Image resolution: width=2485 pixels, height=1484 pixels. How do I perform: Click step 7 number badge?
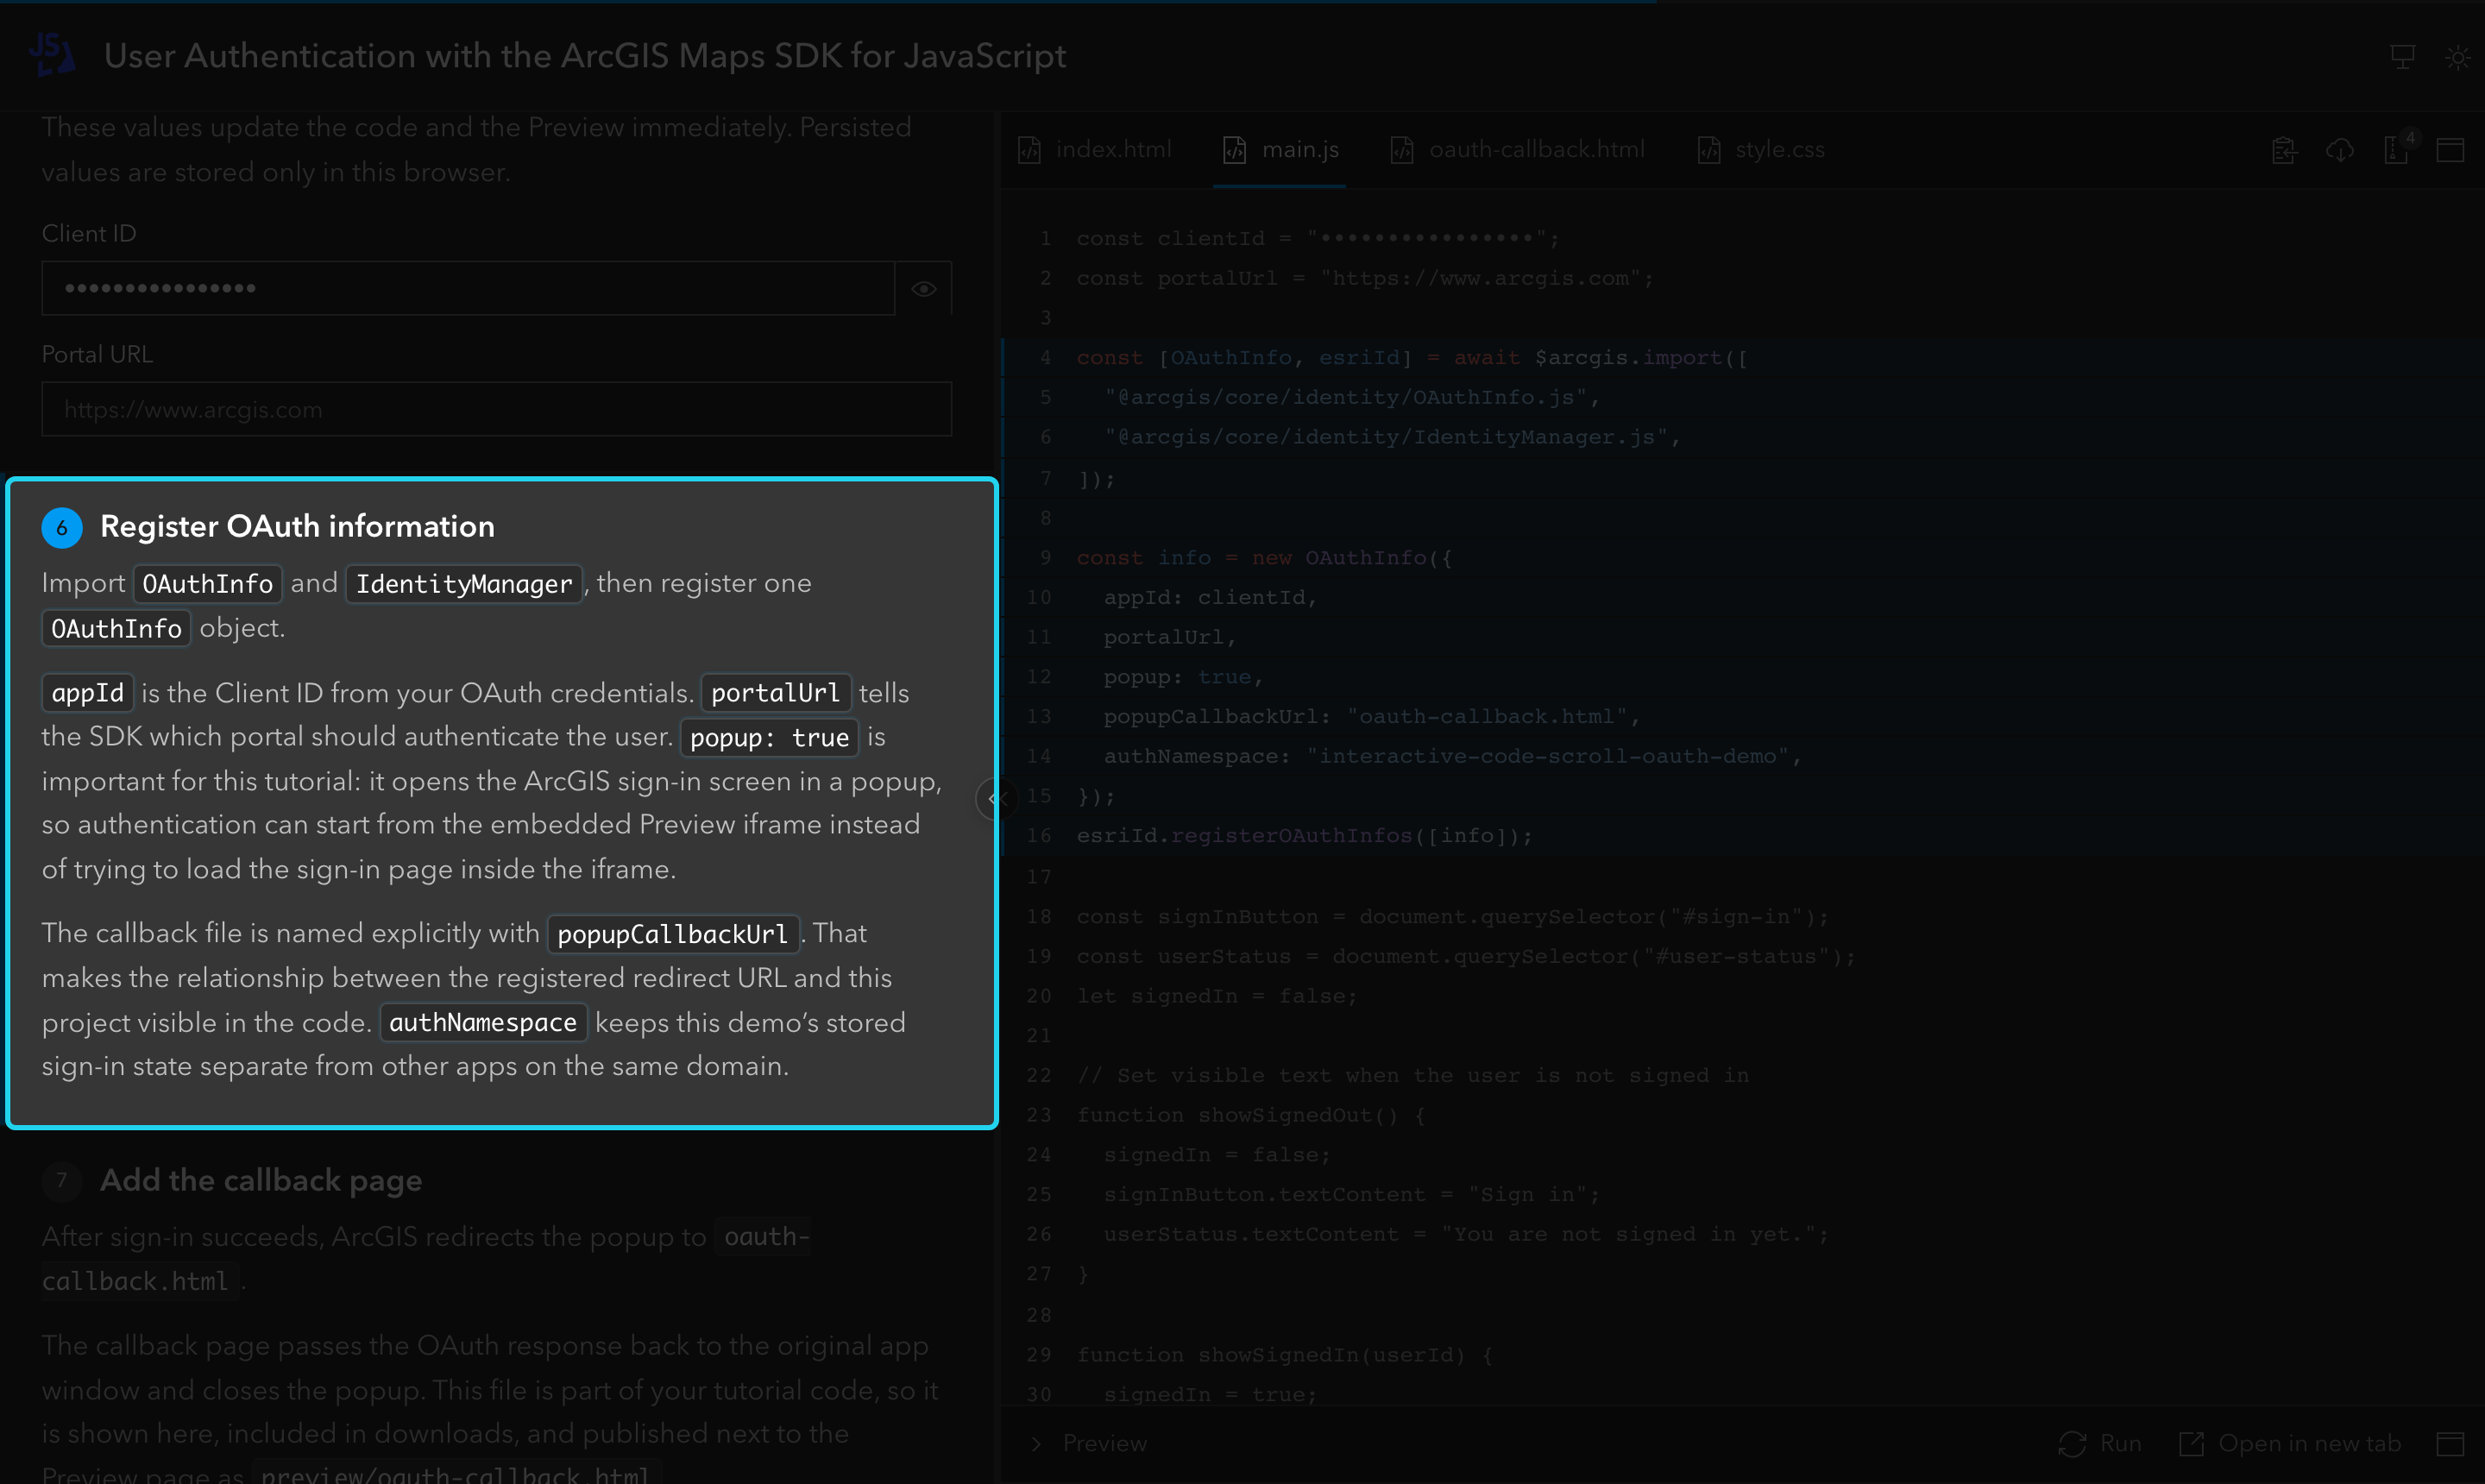62,1181
